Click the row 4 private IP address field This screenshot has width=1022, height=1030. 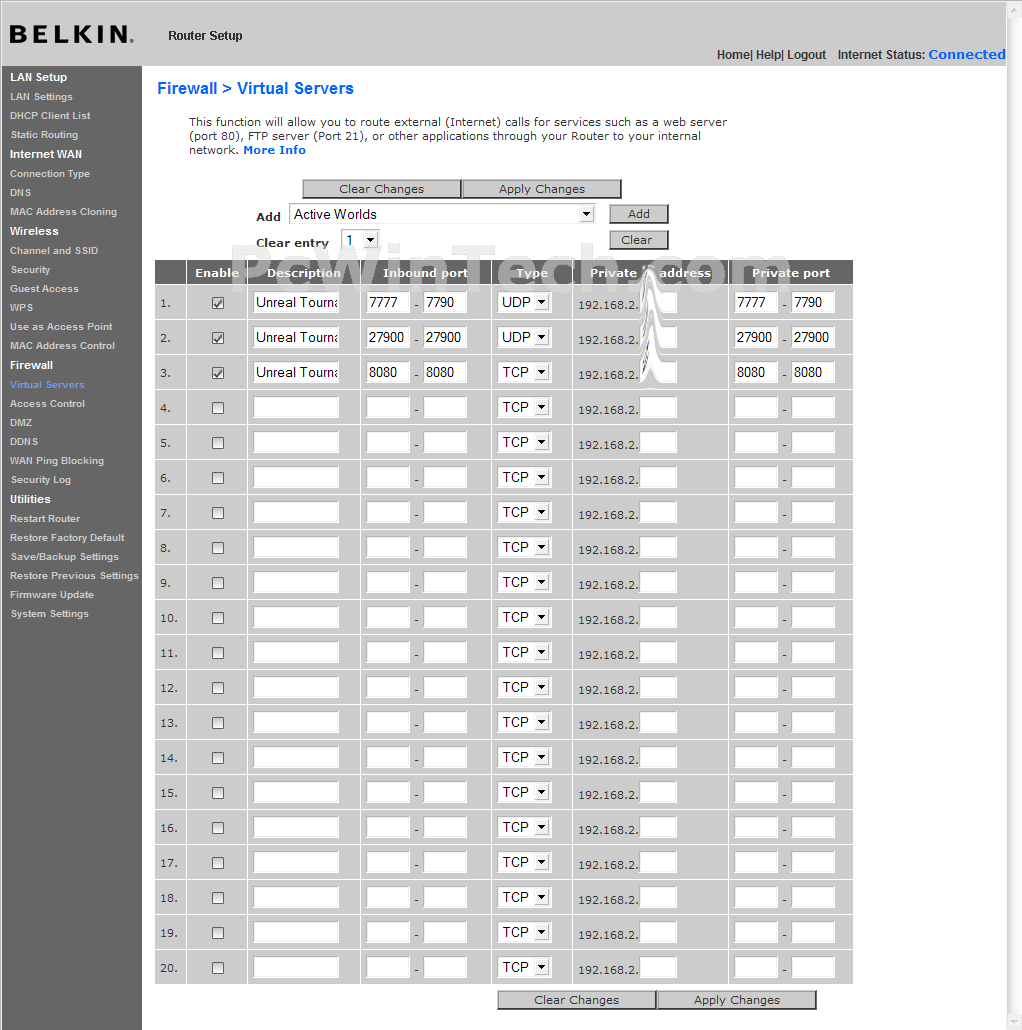coord(658,407)
